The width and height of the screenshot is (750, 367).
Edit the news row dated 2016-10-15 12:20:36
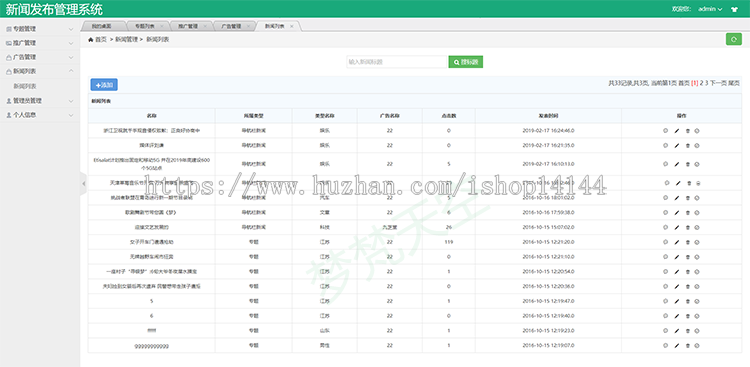676,287
